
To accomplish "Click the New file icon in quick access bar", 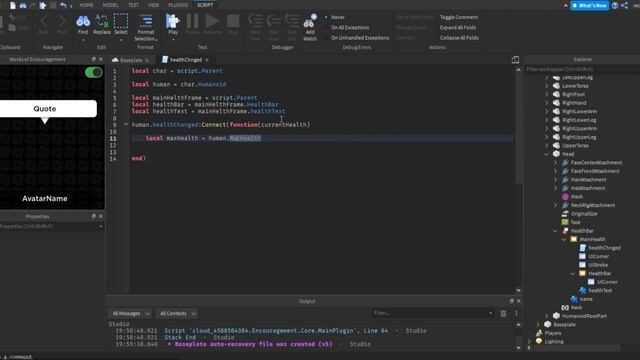I will 13,5.
